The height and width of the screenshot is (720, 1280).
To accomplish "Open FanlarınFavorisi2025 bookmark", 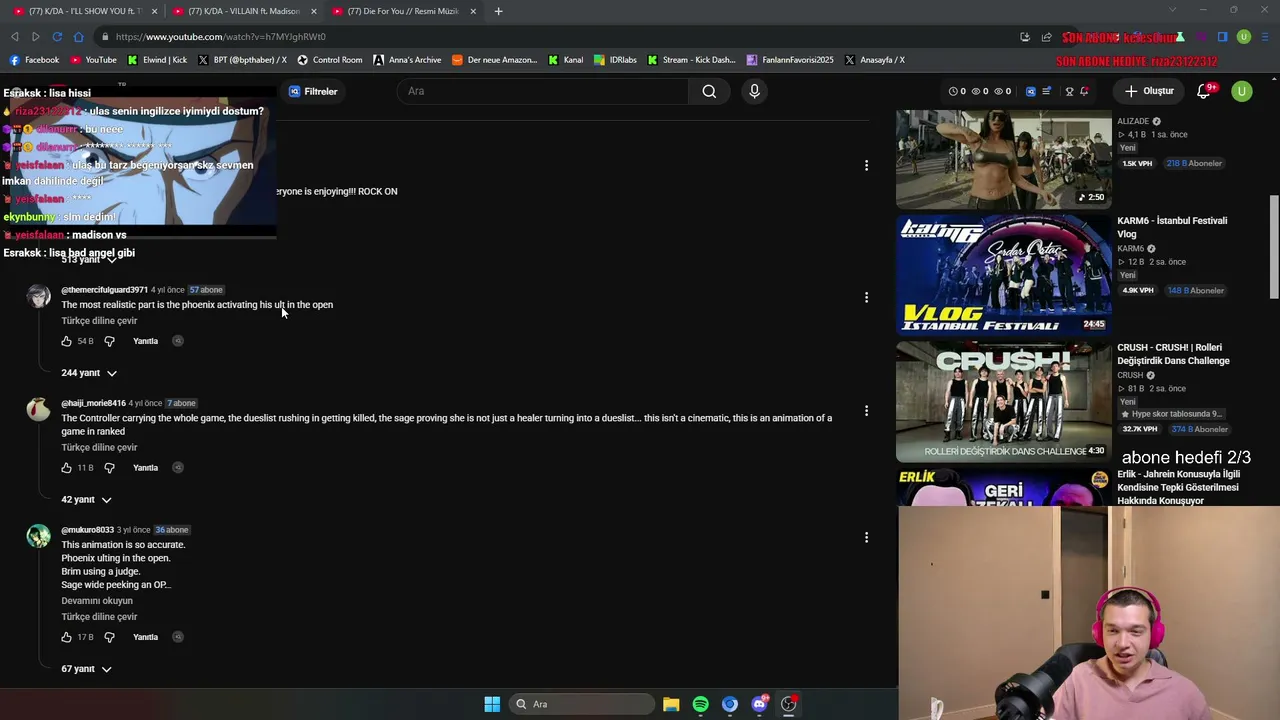I will (x=790, y=60).
